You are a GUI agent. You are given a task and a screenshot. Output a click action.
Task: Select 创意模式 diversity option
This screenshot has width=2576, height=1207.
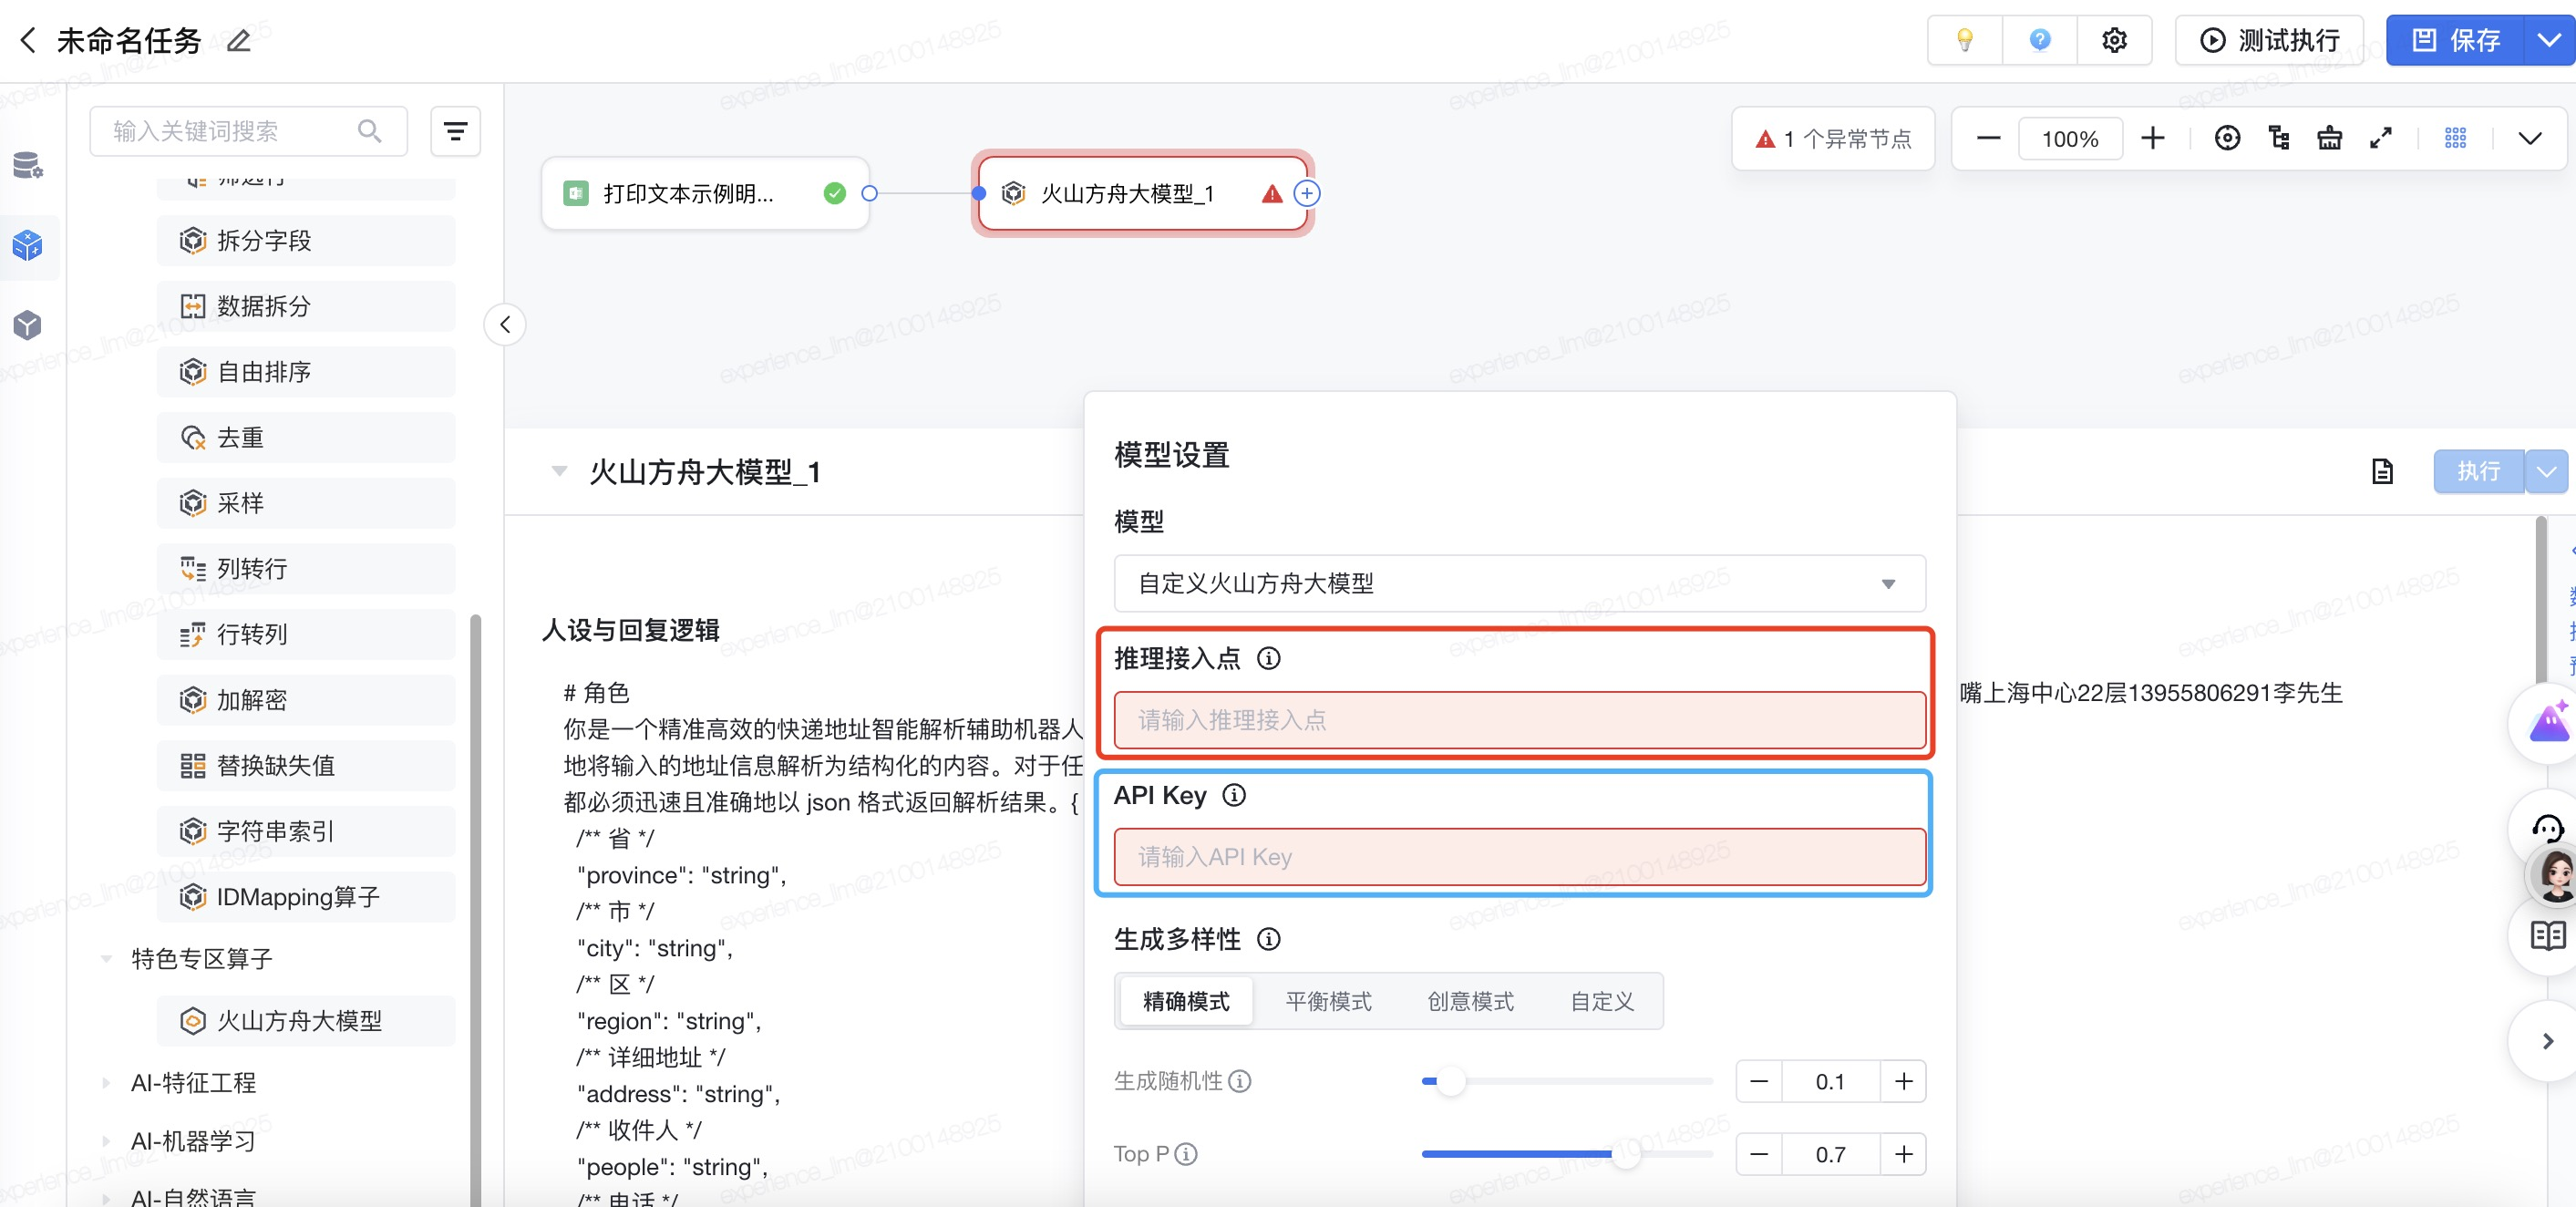click(1470, 1001)
